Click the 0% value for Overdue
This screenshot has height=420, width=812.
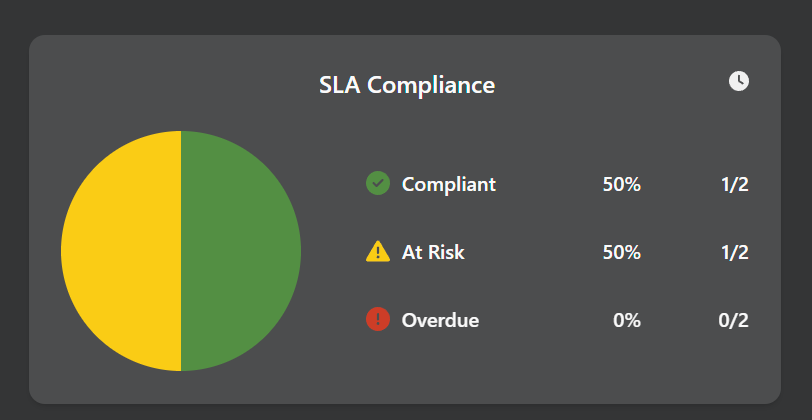626,320
